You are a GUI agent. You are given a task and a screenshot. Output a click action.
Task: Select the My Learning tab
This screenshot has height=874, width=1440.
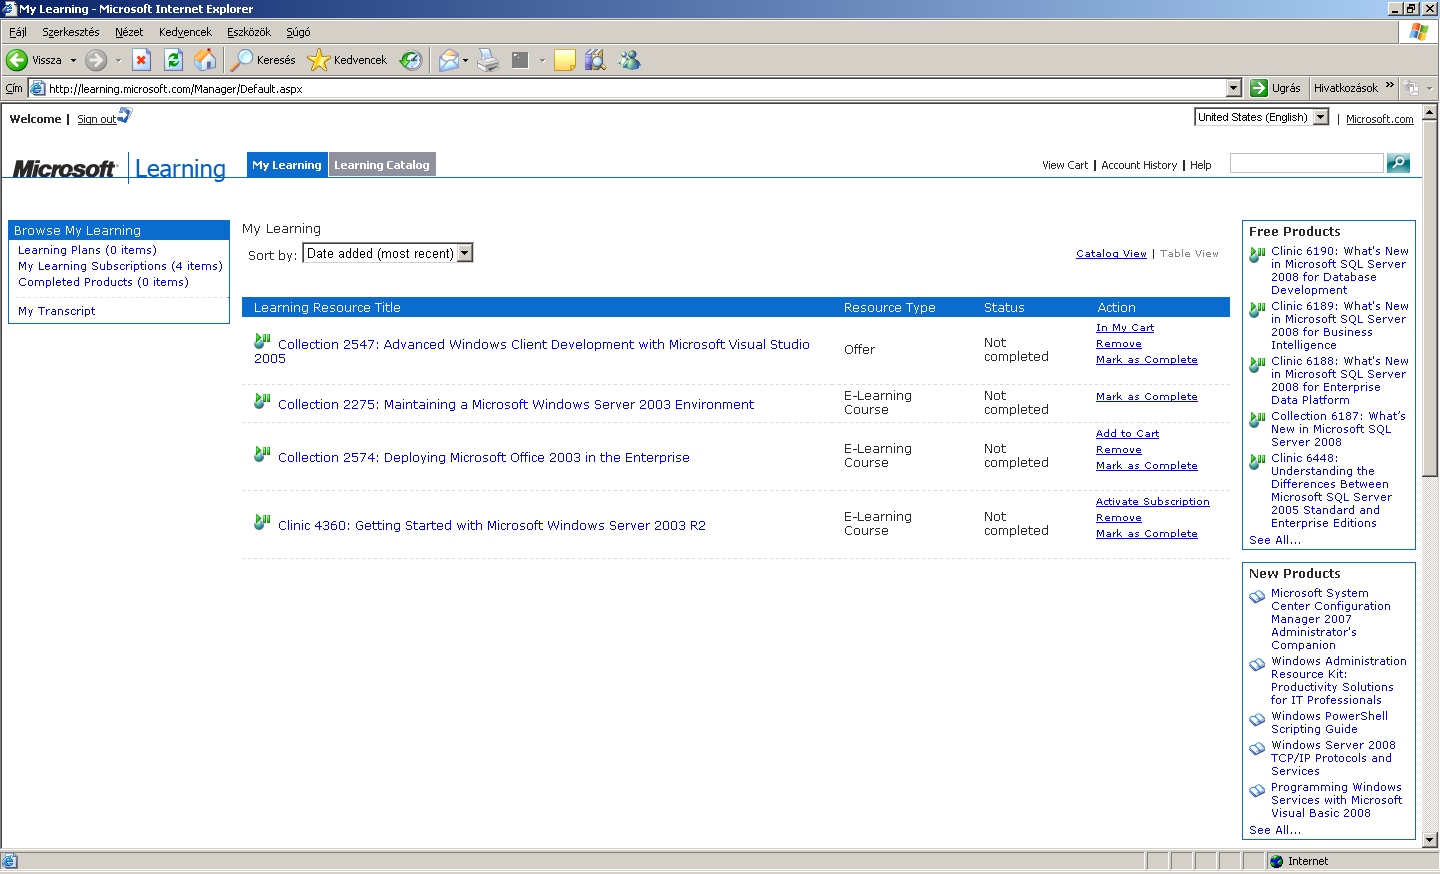287,165
